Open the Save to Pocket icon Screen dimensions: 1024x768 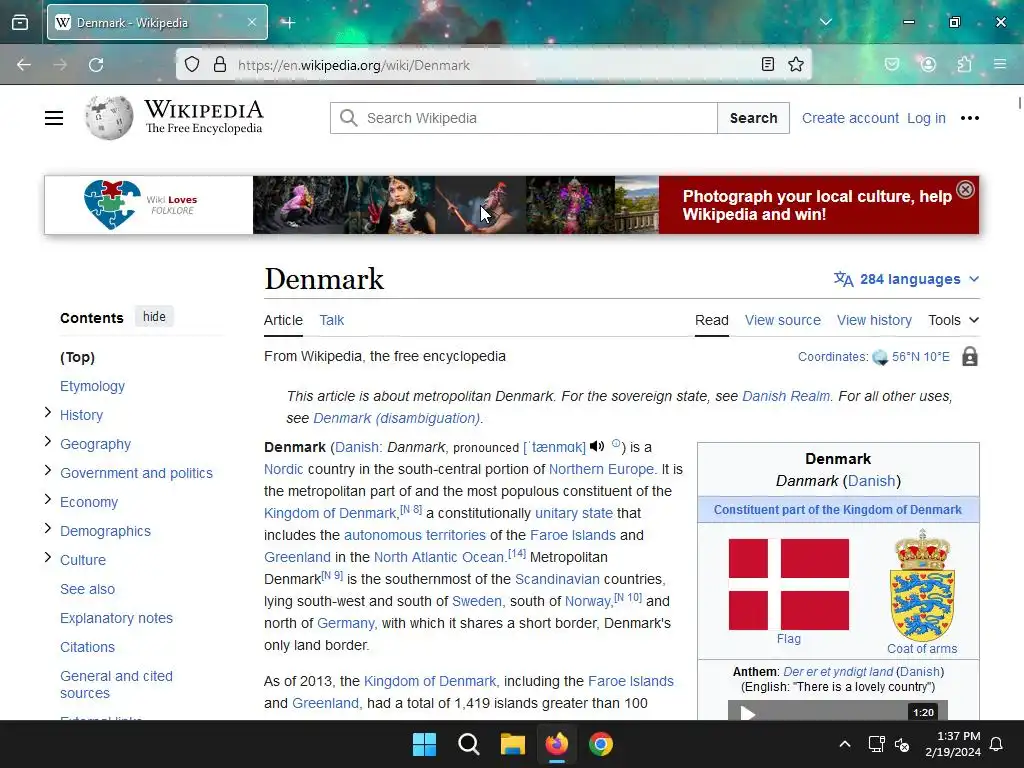coord(892,64)
